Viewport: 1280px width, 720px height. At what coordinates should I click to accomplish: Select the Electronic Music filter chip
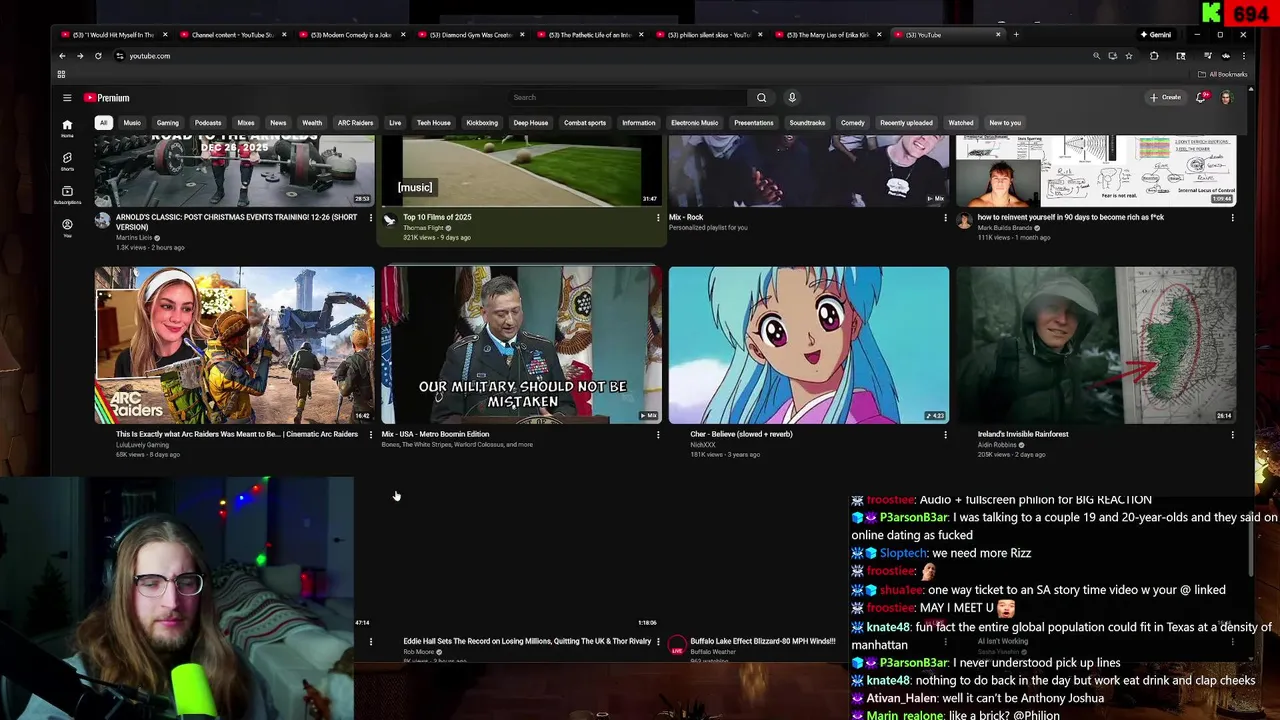695,123
